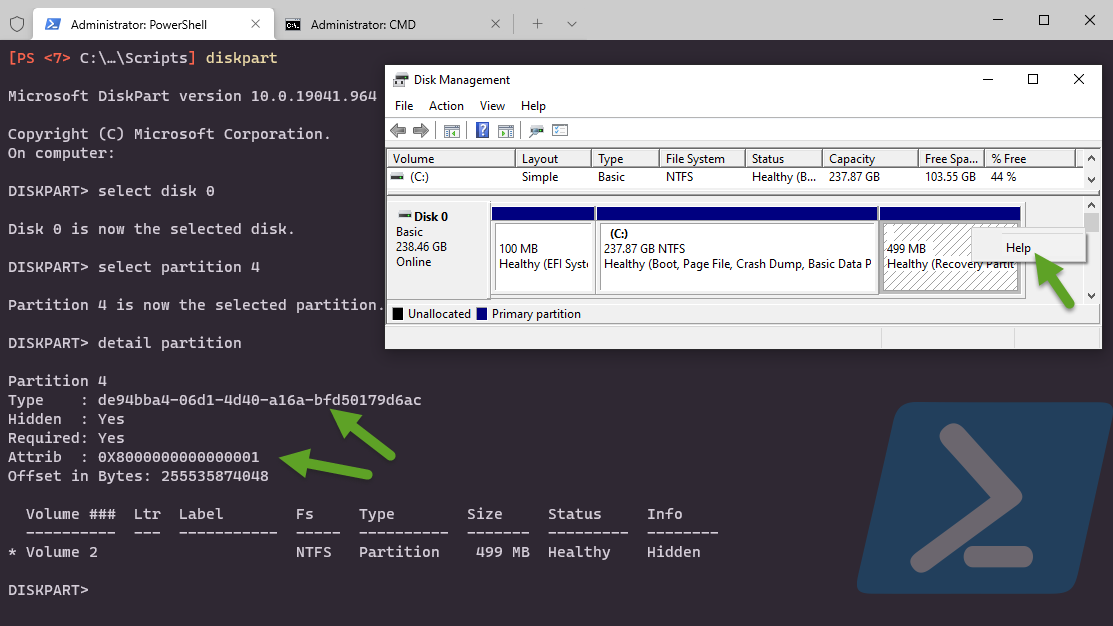Open the terminal new-tab dropdown chevron
The height and width of the screenshot is (626, 1113).
[x=571, y=24]
